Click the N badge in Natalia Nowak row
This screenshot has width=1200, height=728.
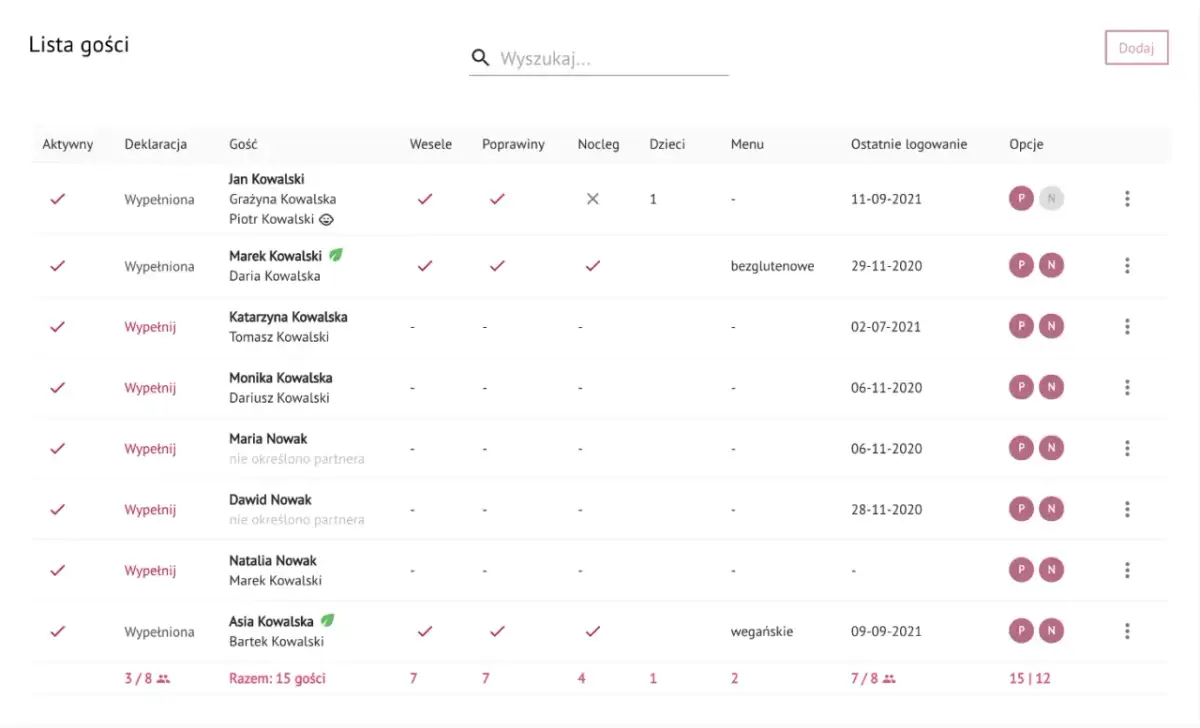point(1051,570)
